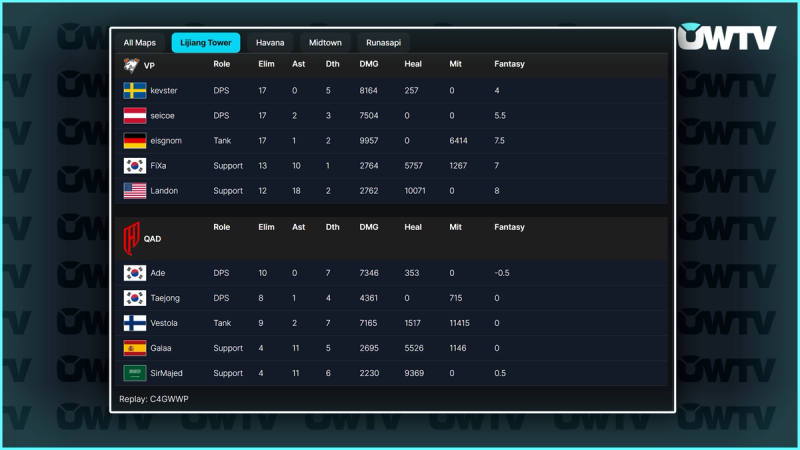Click the Fantasy header in VP table
The width and height of the screenshot is (800, 450).
coord(509,64)
